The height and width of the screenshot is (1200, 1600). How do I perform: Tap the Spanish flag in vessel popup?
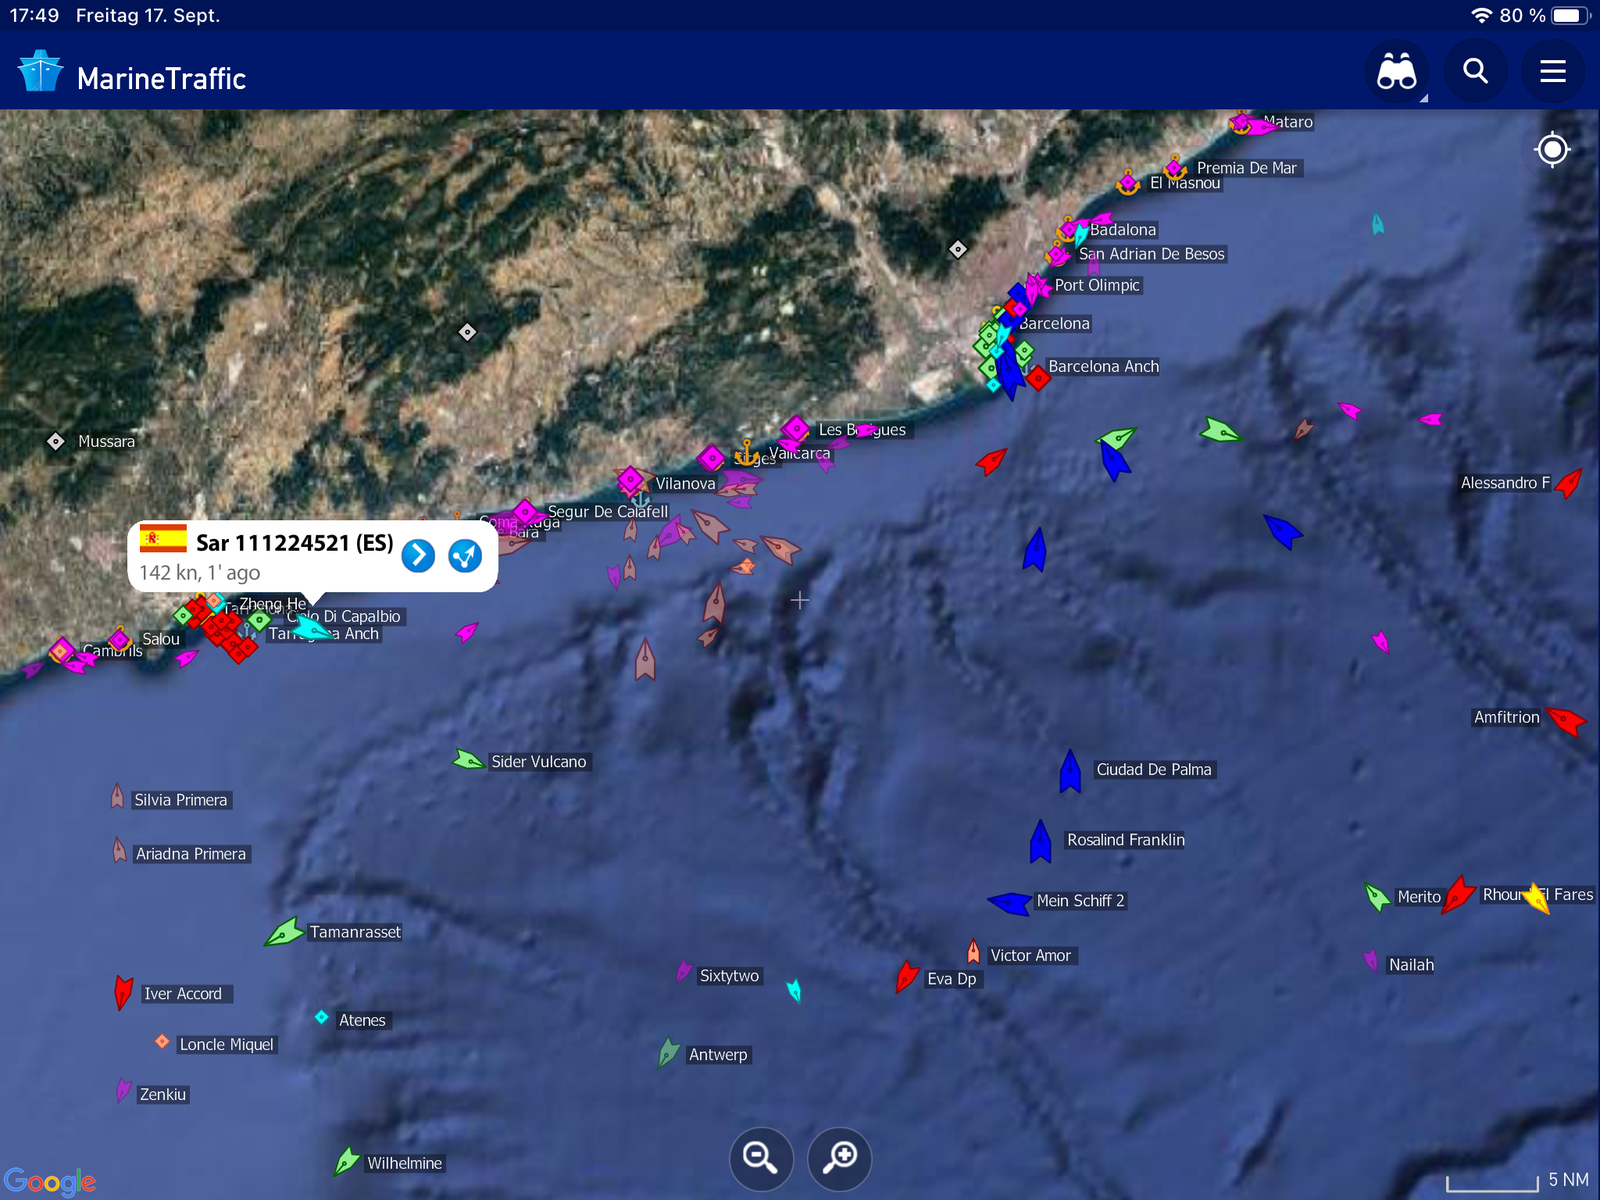163,538
